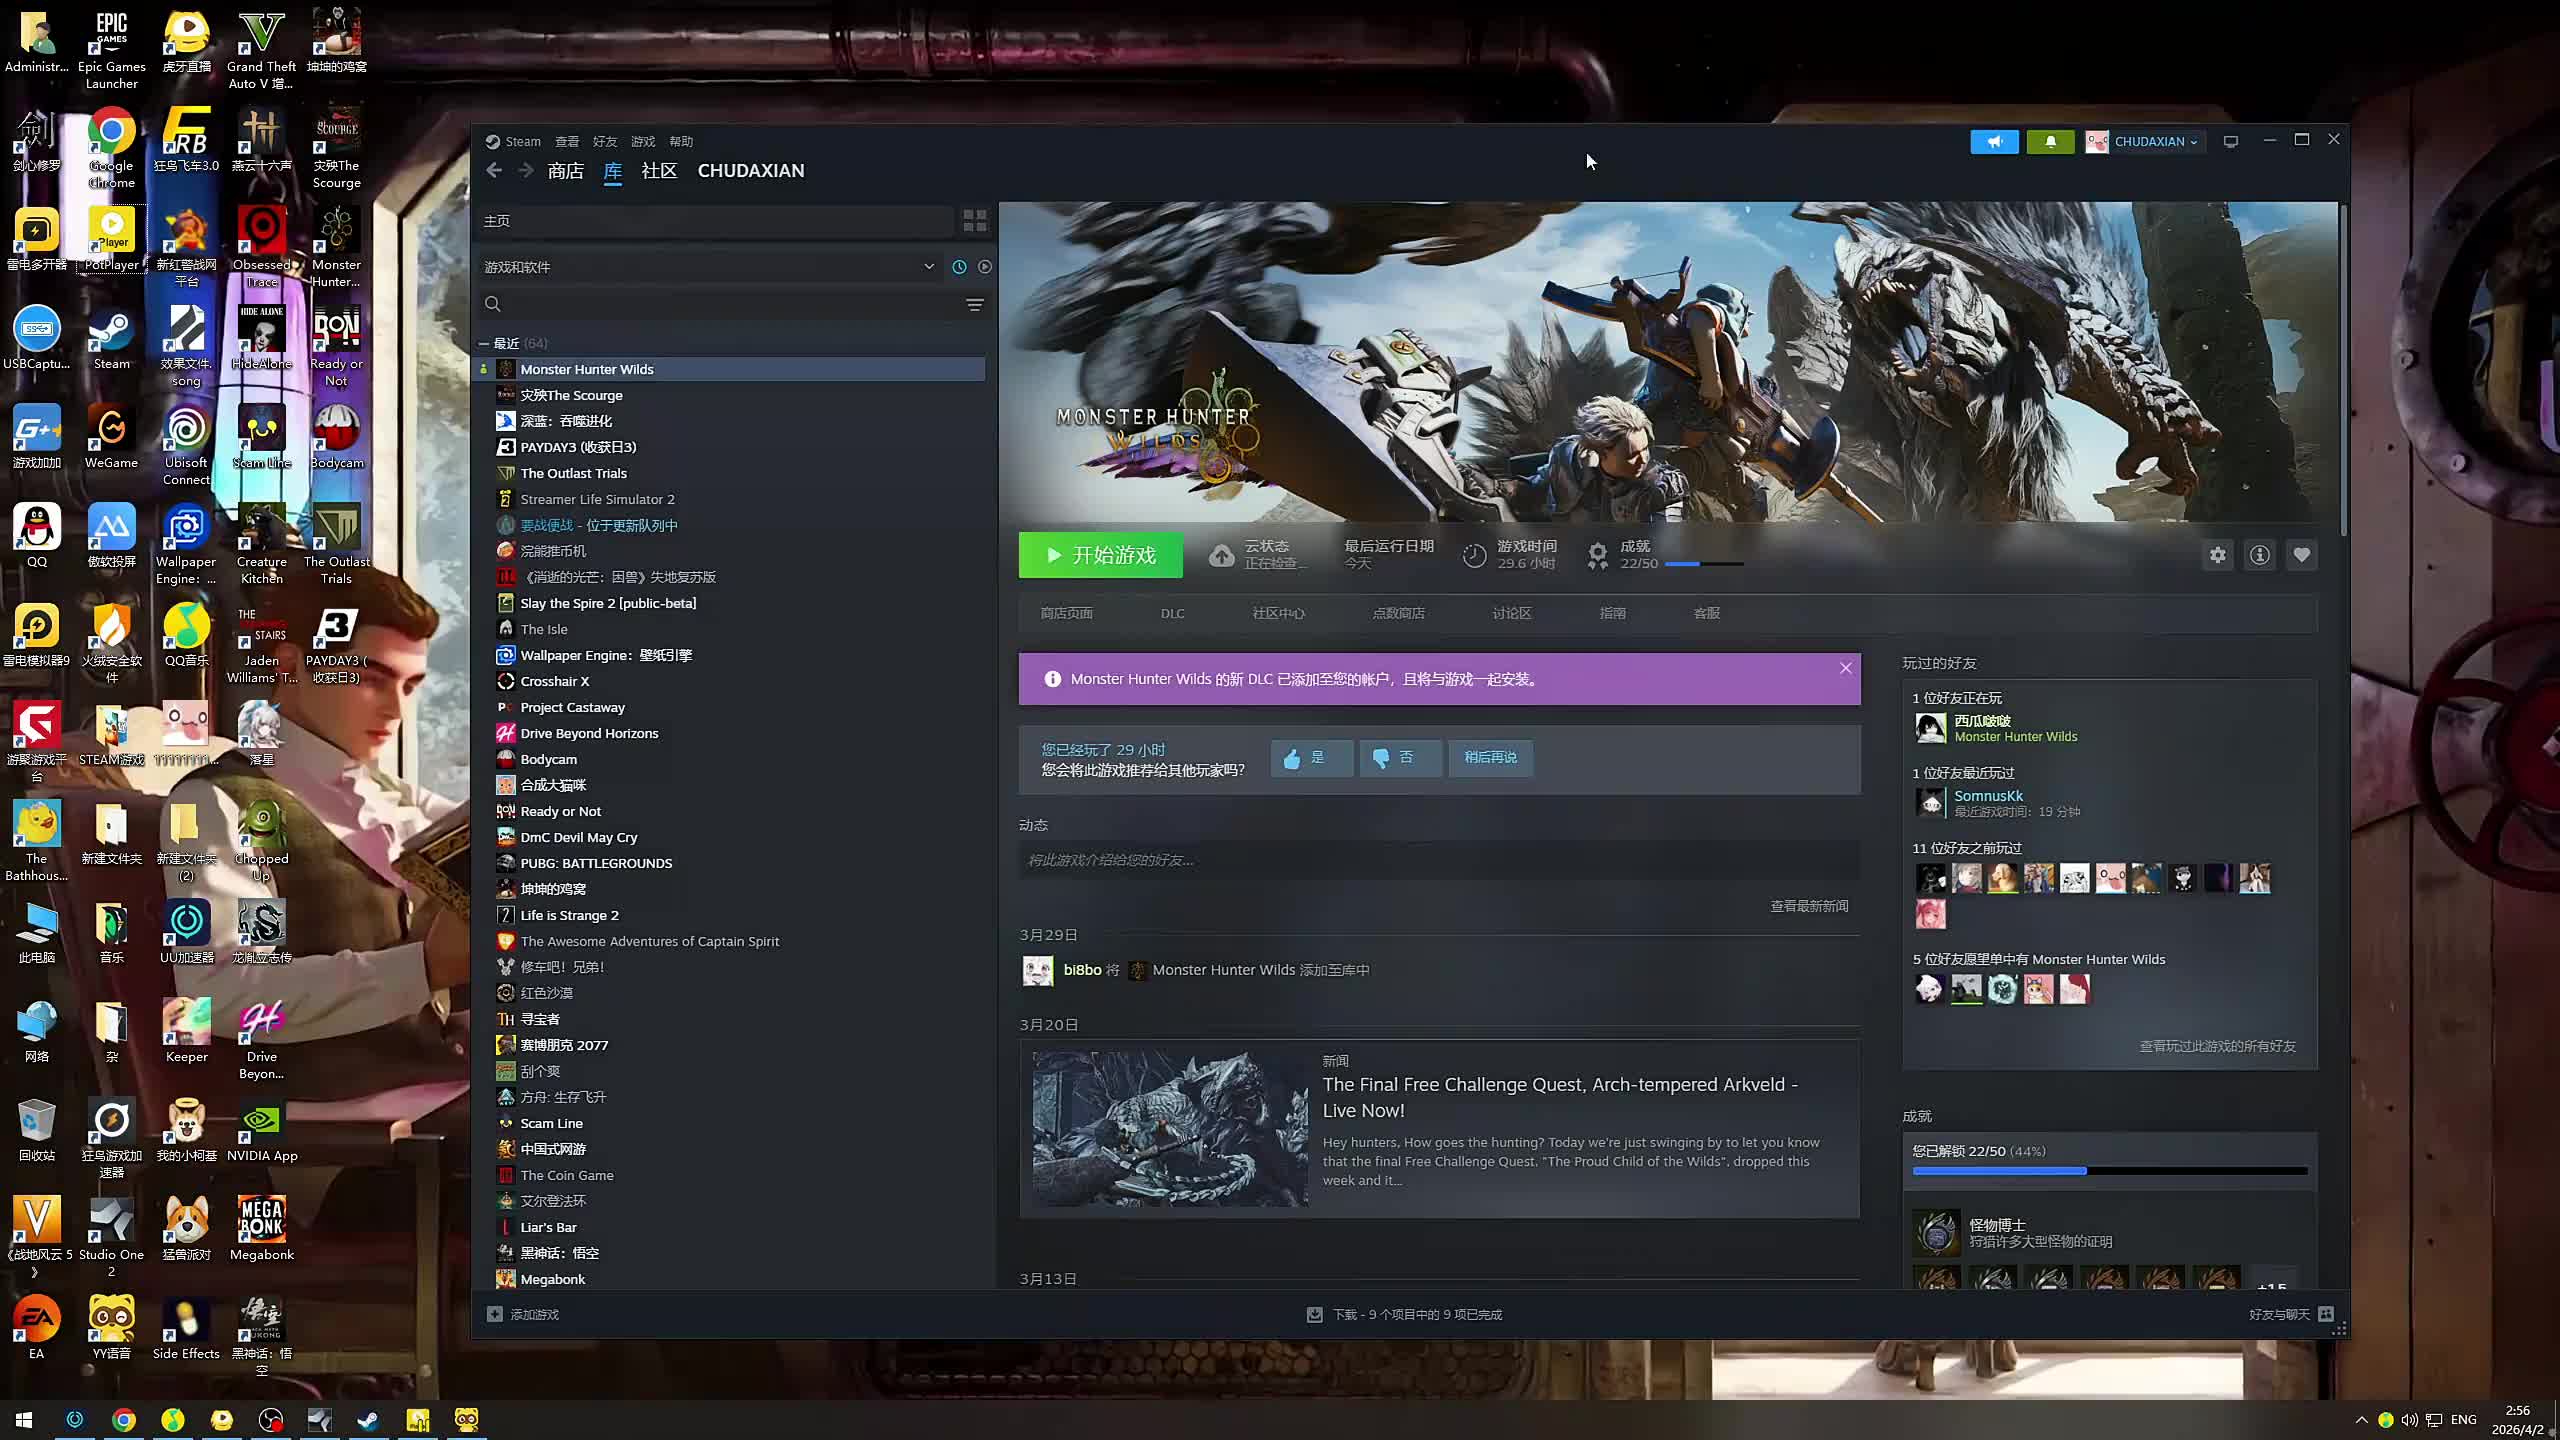Image resolution: width=2560 pixels, height=1440 pixels.
Task: Click the achievements 22/50 progress bar
Action: tap(1703, 564)
